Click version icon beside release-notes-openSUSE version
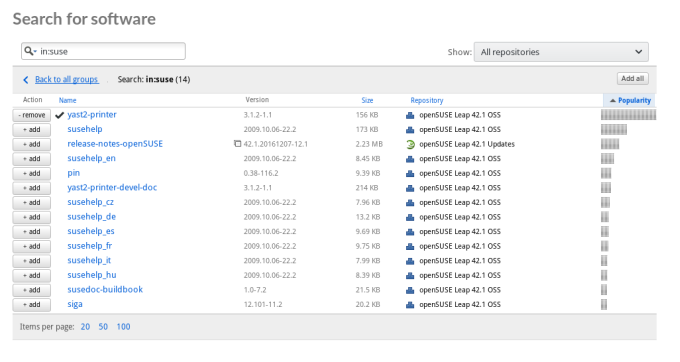 [x=237, y=143]
